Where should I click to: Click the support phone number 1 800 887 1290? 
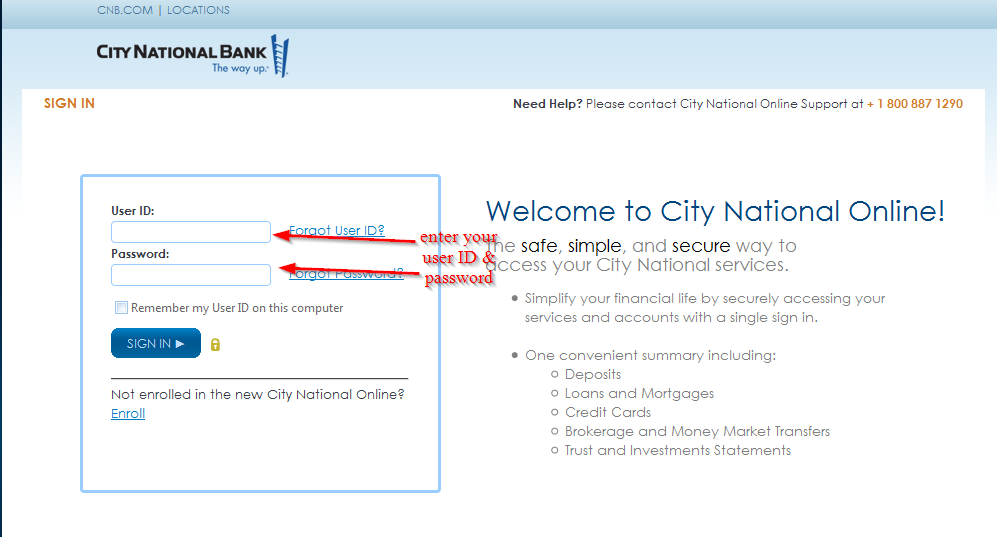tap(915, 104)
